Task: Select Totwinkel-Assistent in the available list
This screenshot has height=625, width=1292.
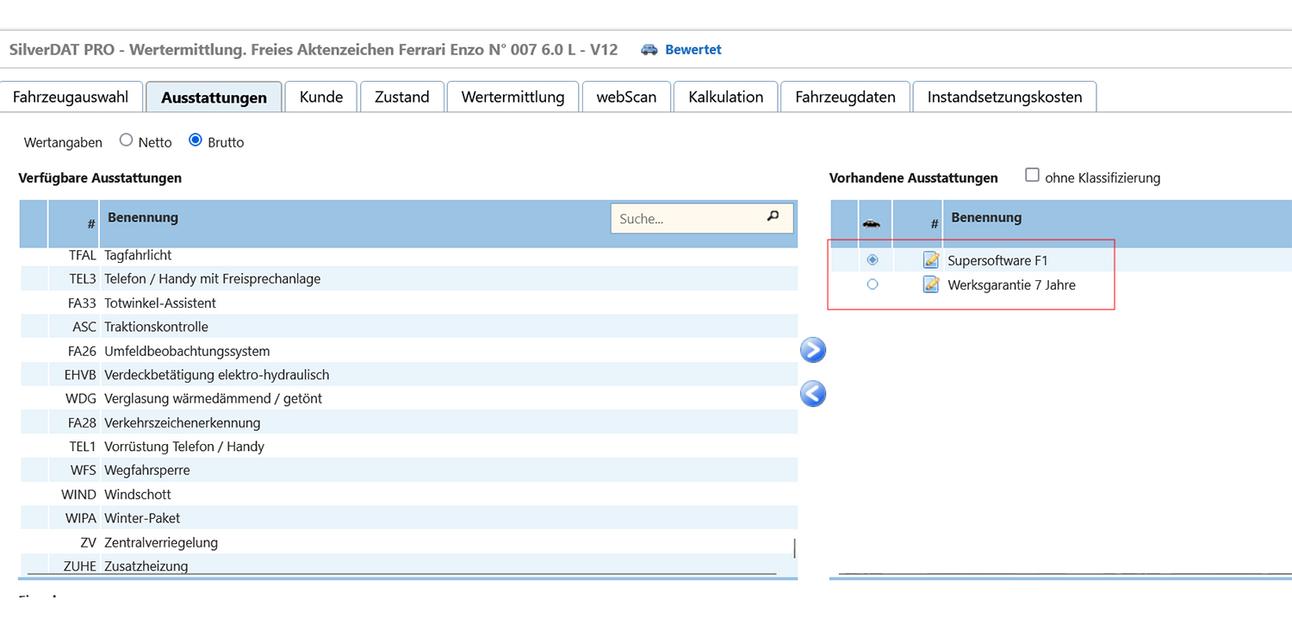Action: (160, 303)
